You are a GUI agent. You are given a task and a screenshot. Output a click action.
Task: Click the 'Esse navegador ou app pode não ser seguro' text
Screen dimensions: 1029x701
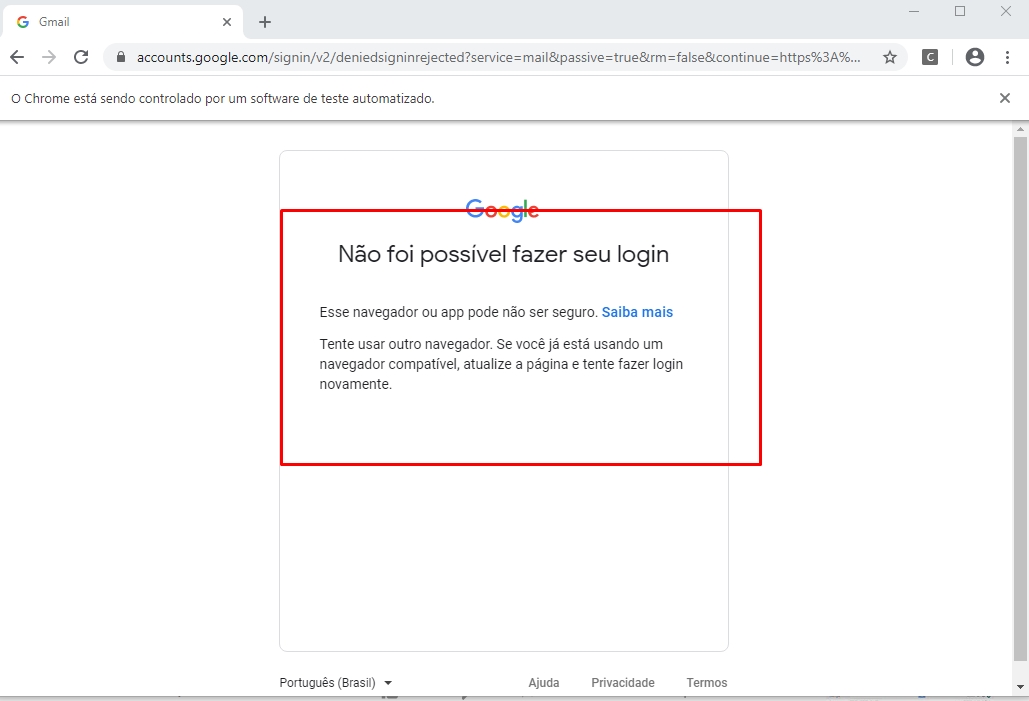(x=459, y=312)
